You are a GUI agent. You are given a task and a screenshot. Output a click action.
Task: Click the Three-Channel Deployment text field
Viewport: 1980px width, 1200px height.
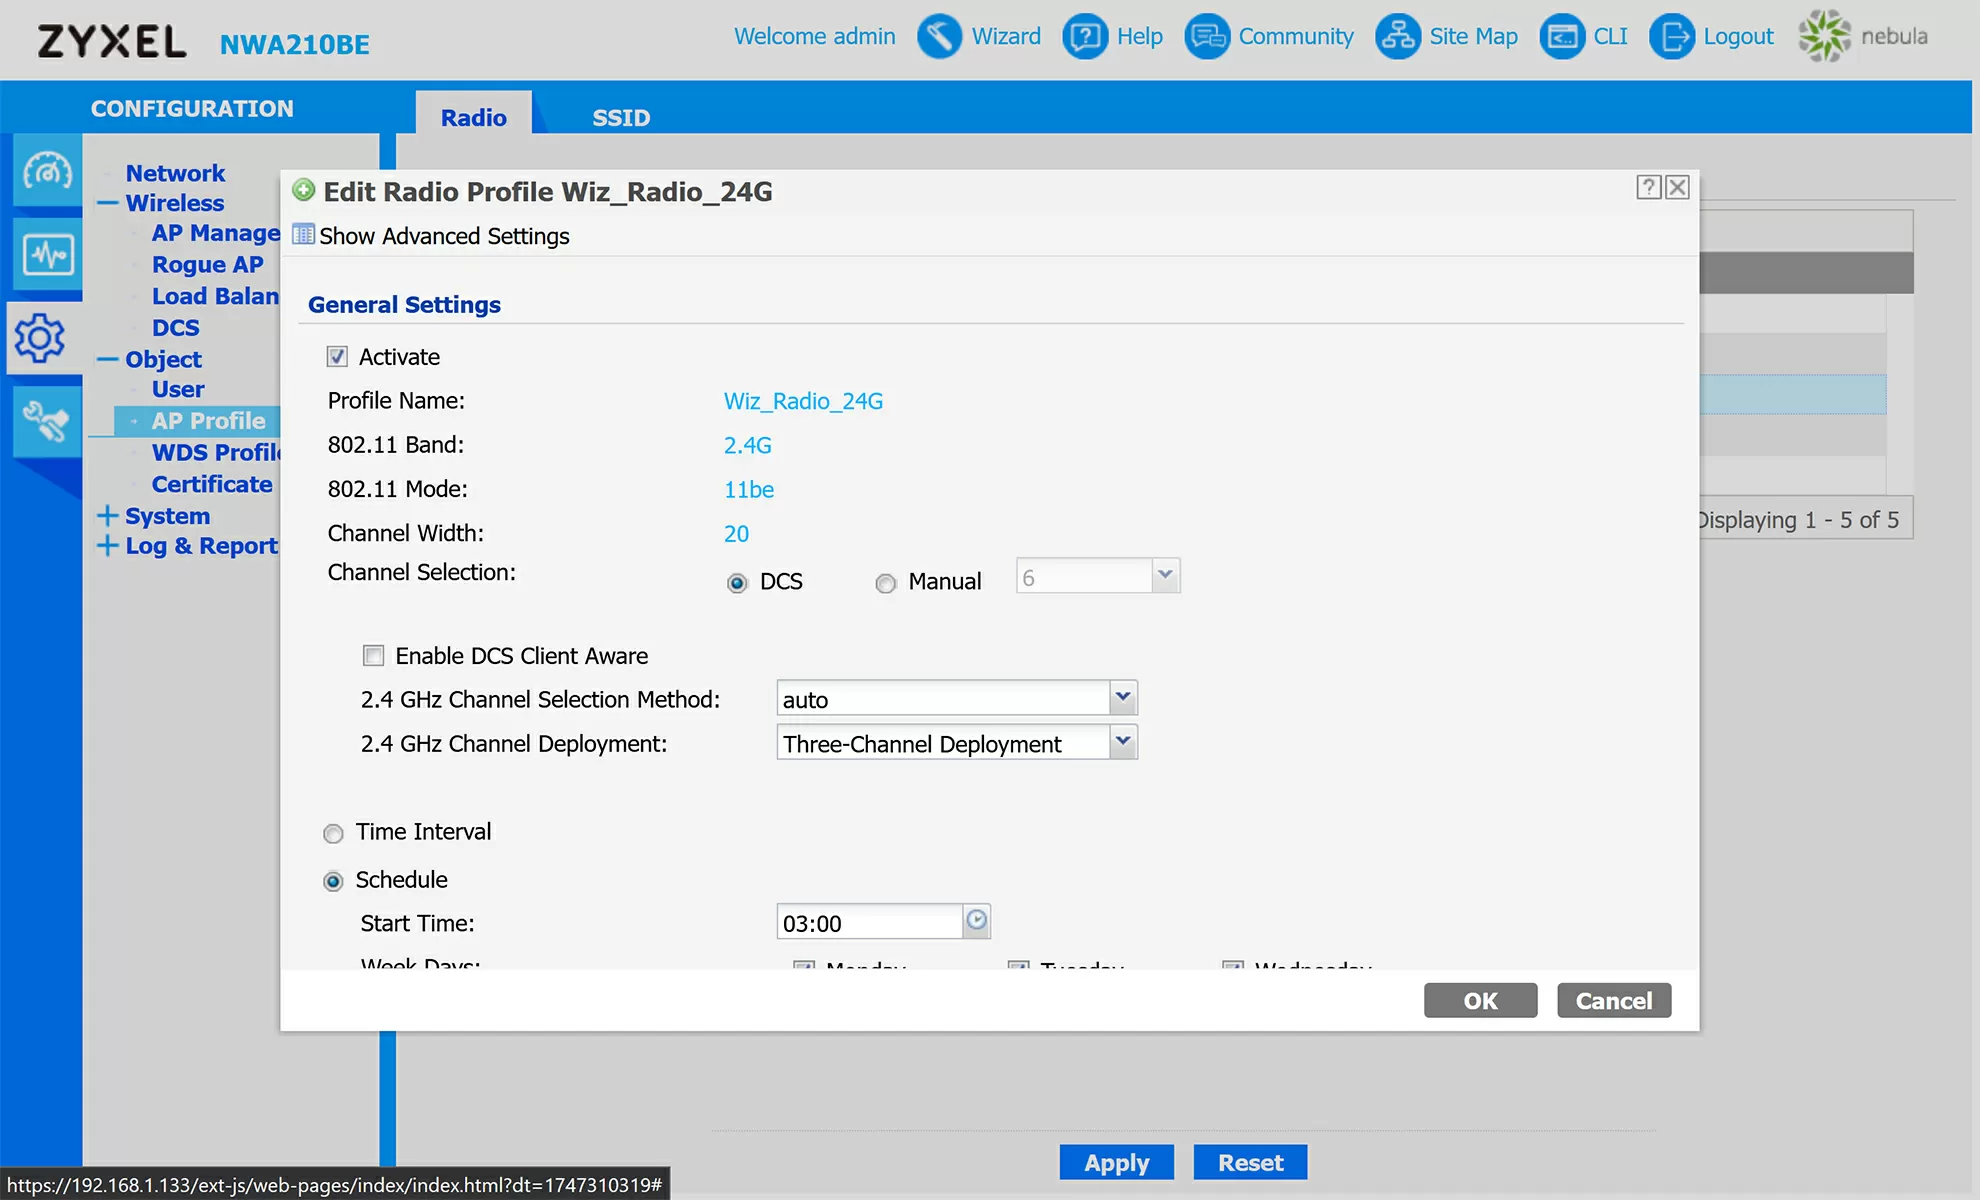943,742
